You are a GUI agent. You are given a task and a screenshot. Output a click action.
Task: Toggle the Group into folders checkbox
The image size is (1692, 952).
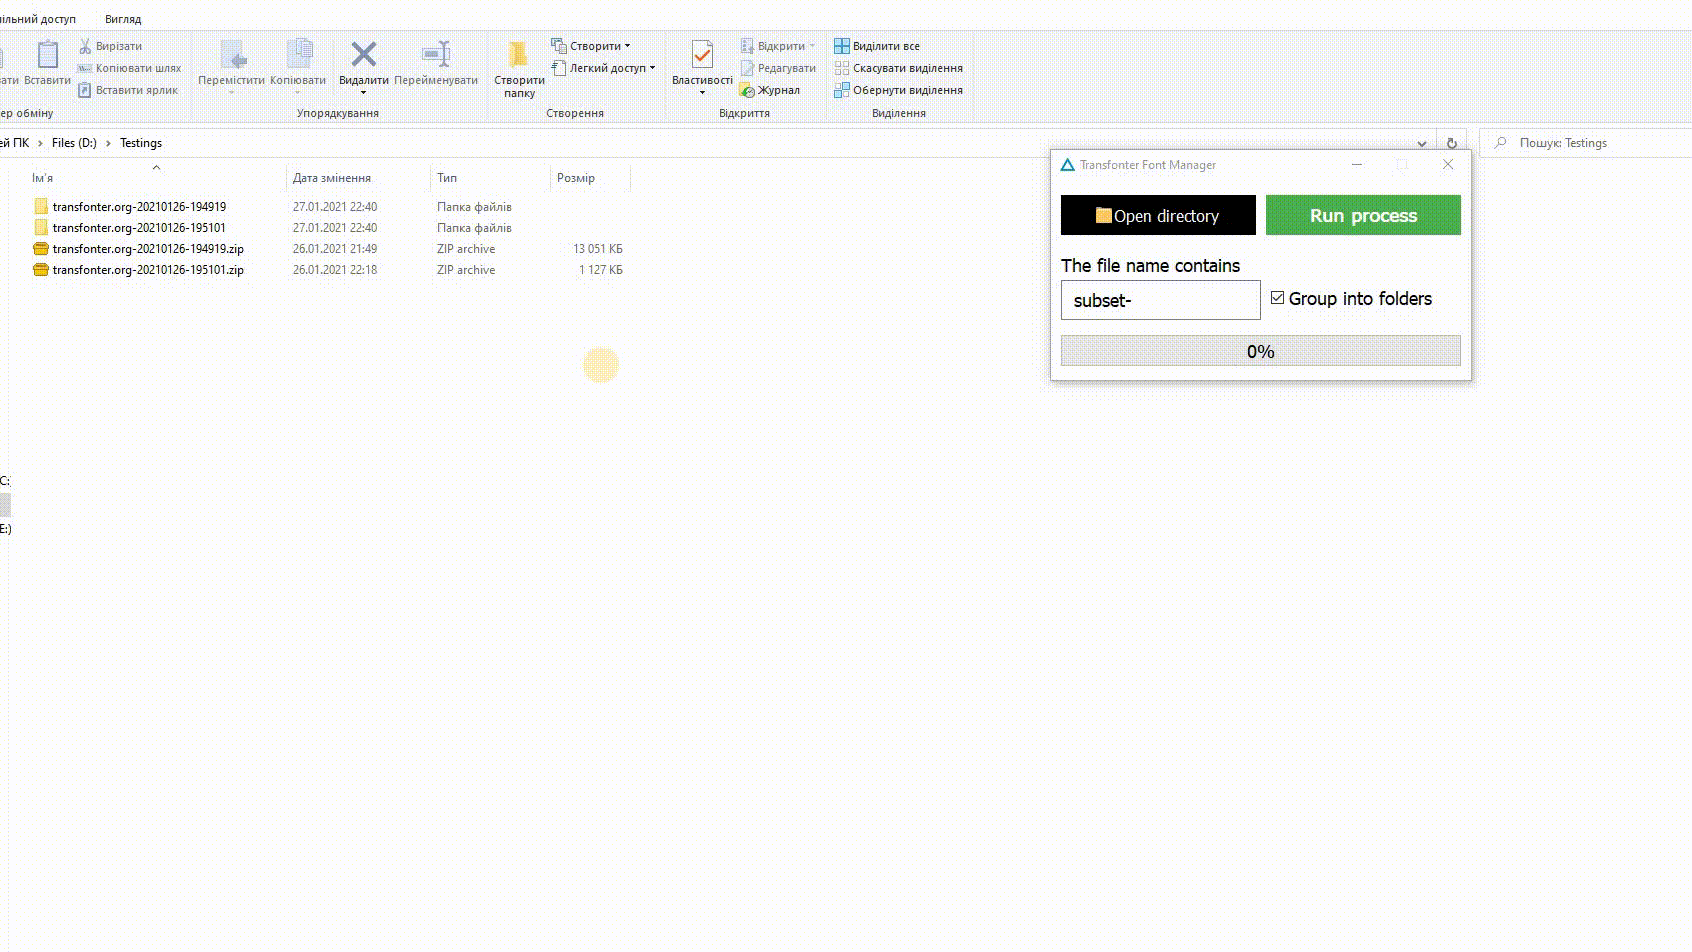coord(1277,298)
